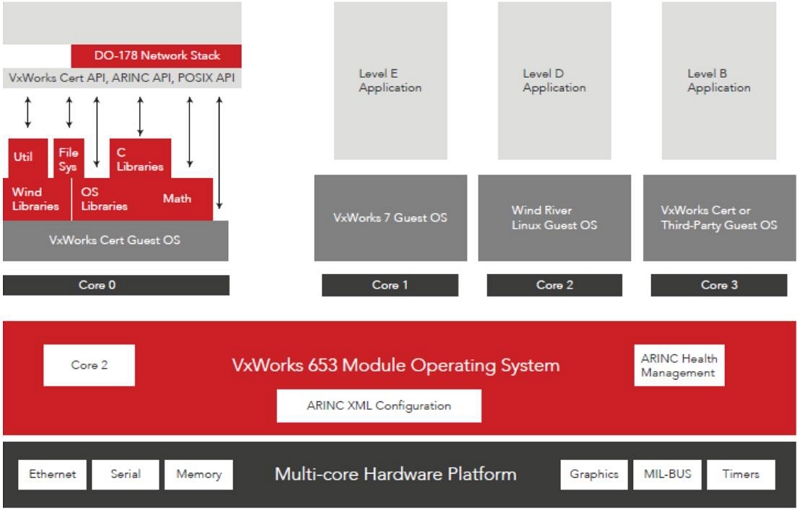The image size is (797, 510).
Task: Select the Core 3 black bar
Action: 718,285
